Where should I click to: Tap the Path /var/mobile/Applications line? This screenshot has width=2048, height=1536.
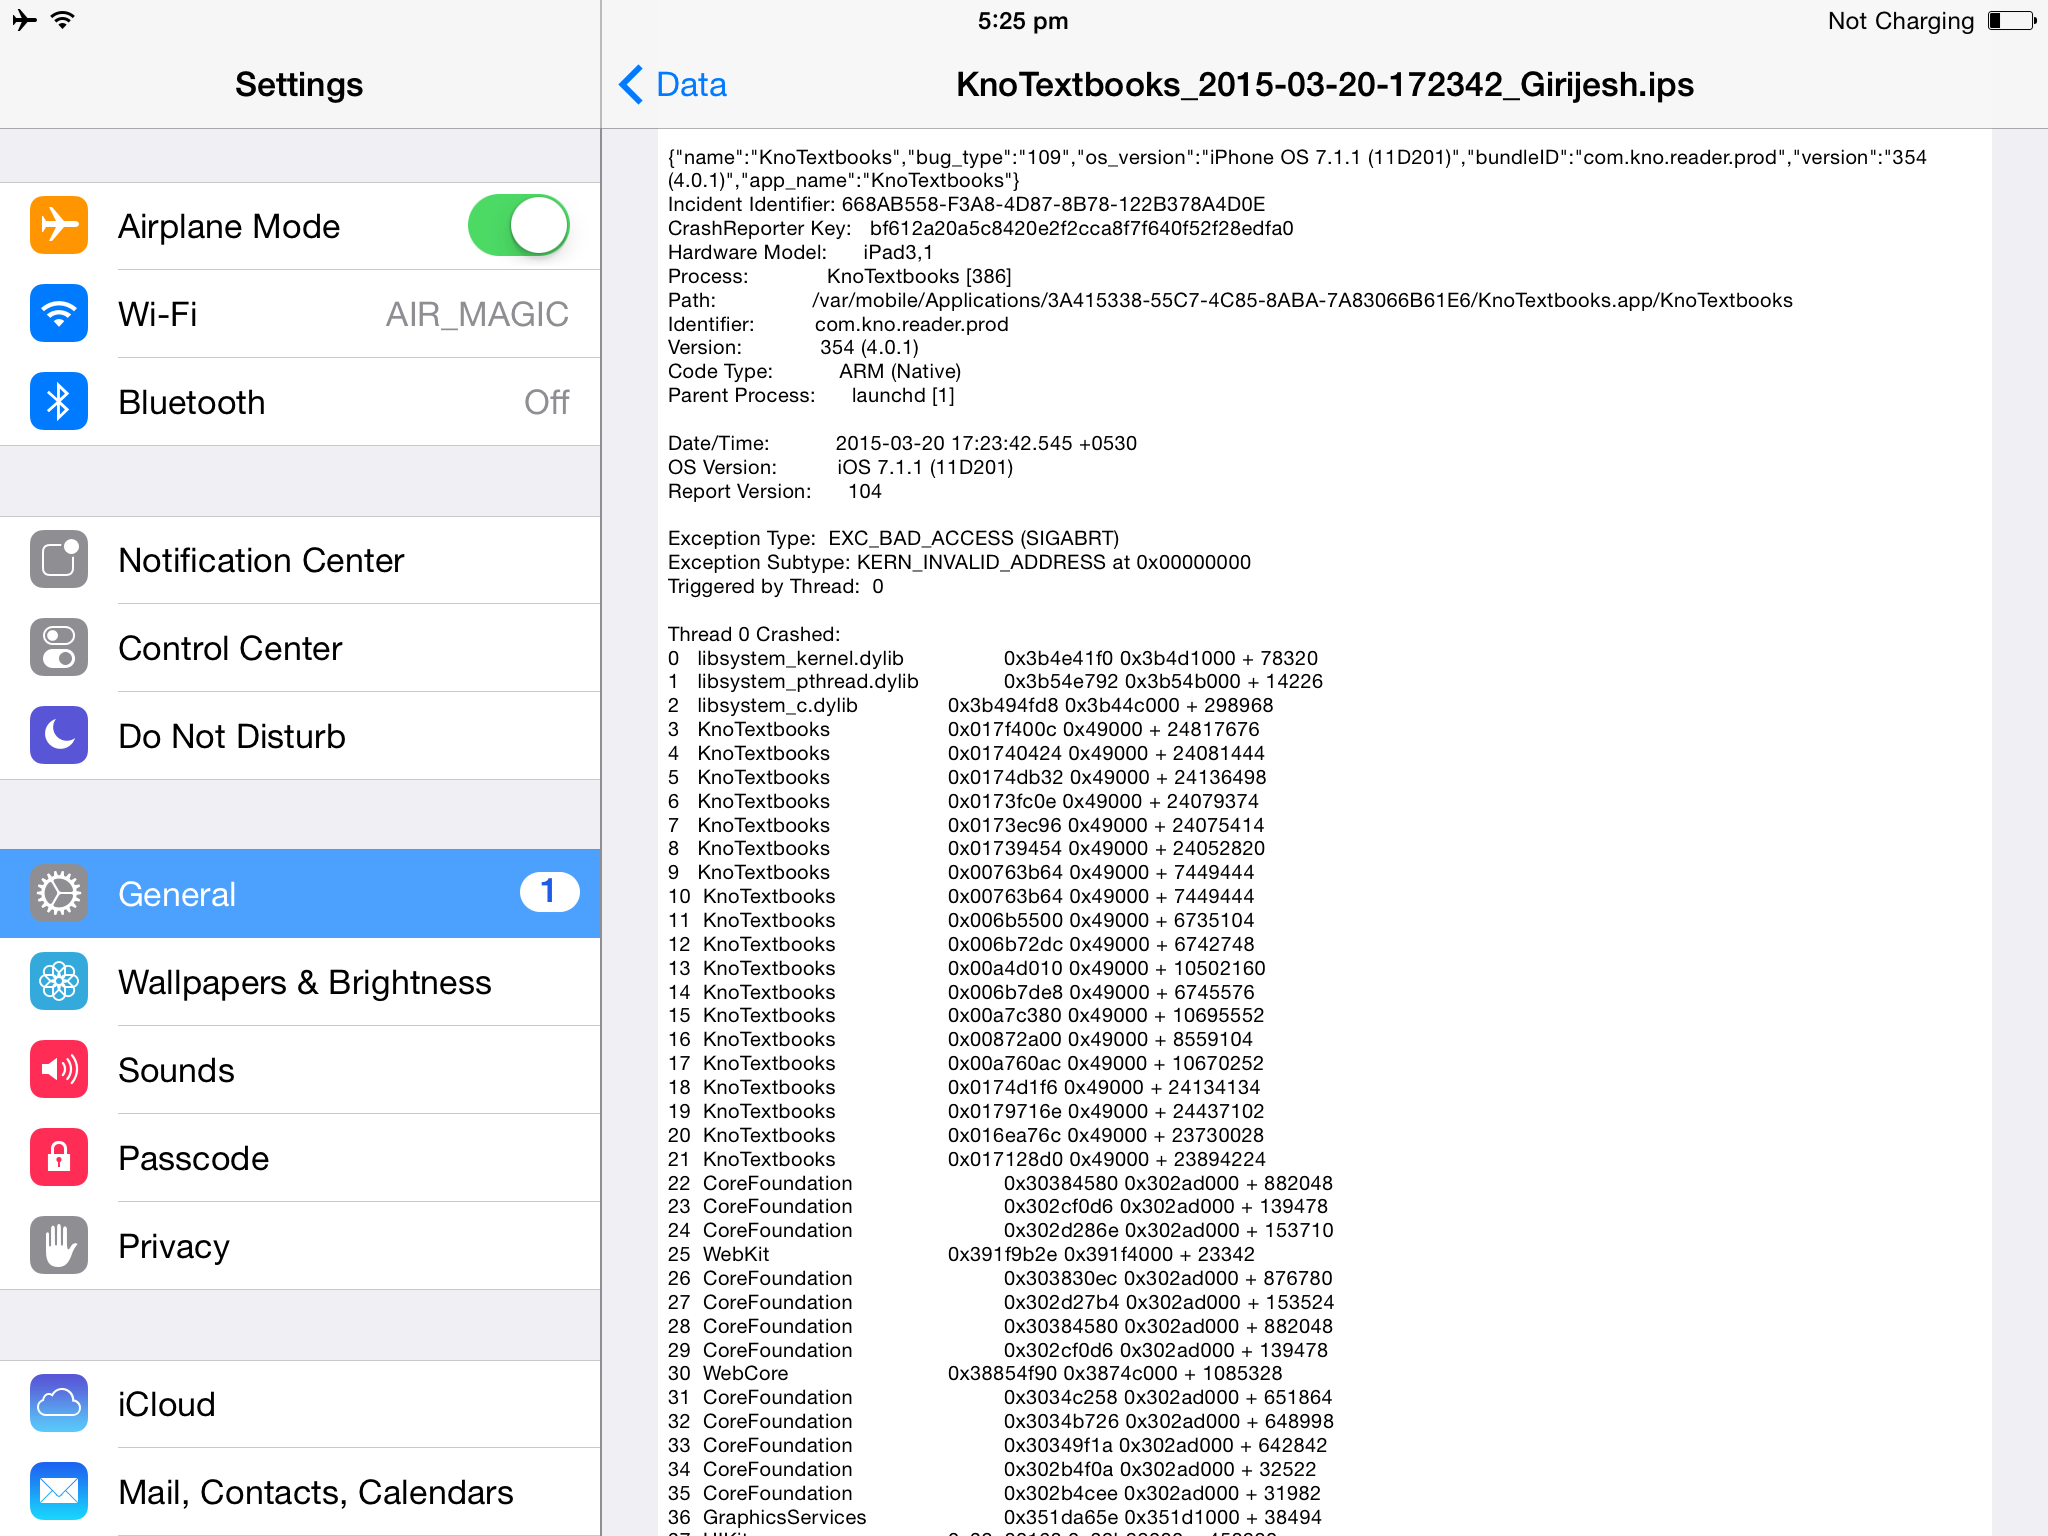click(1230, 301)
